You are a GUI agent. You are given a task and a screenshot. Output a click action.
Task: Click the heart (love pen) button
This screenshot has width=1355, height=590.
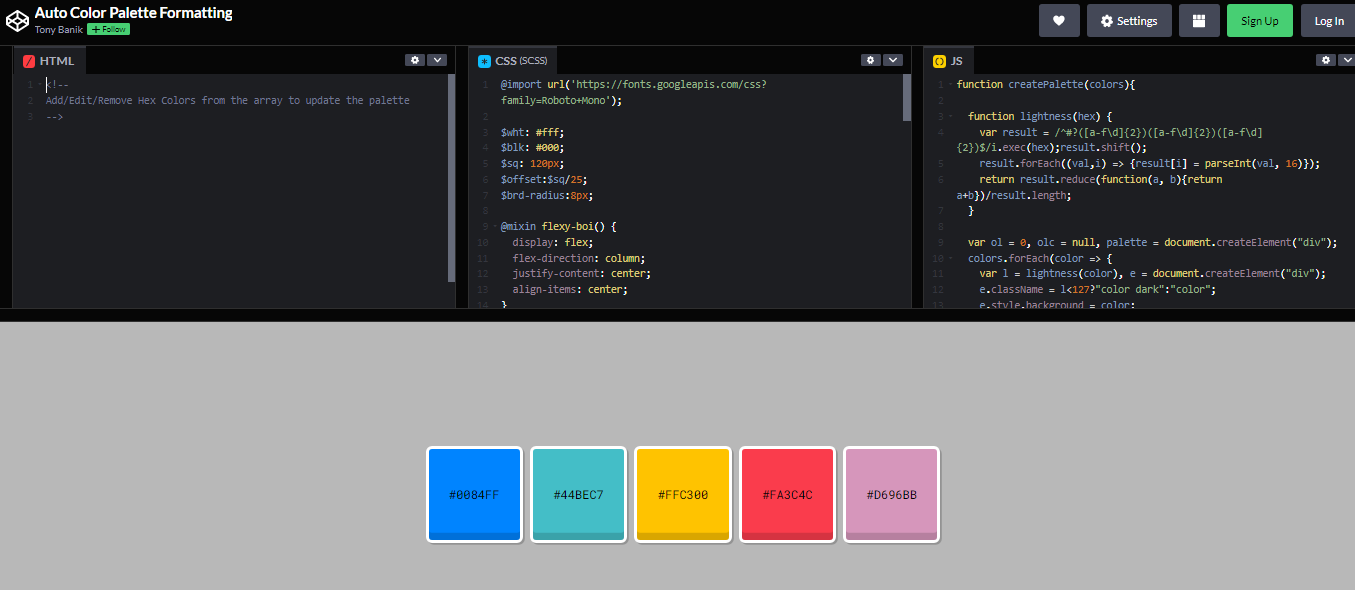click(1059, 20)
